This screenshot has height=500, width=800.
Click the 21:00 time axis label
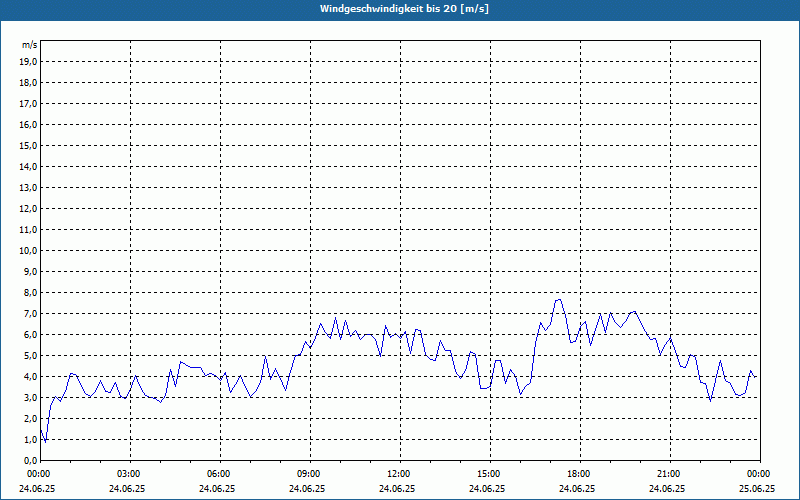pyautogui.click(x=668, y=474)
